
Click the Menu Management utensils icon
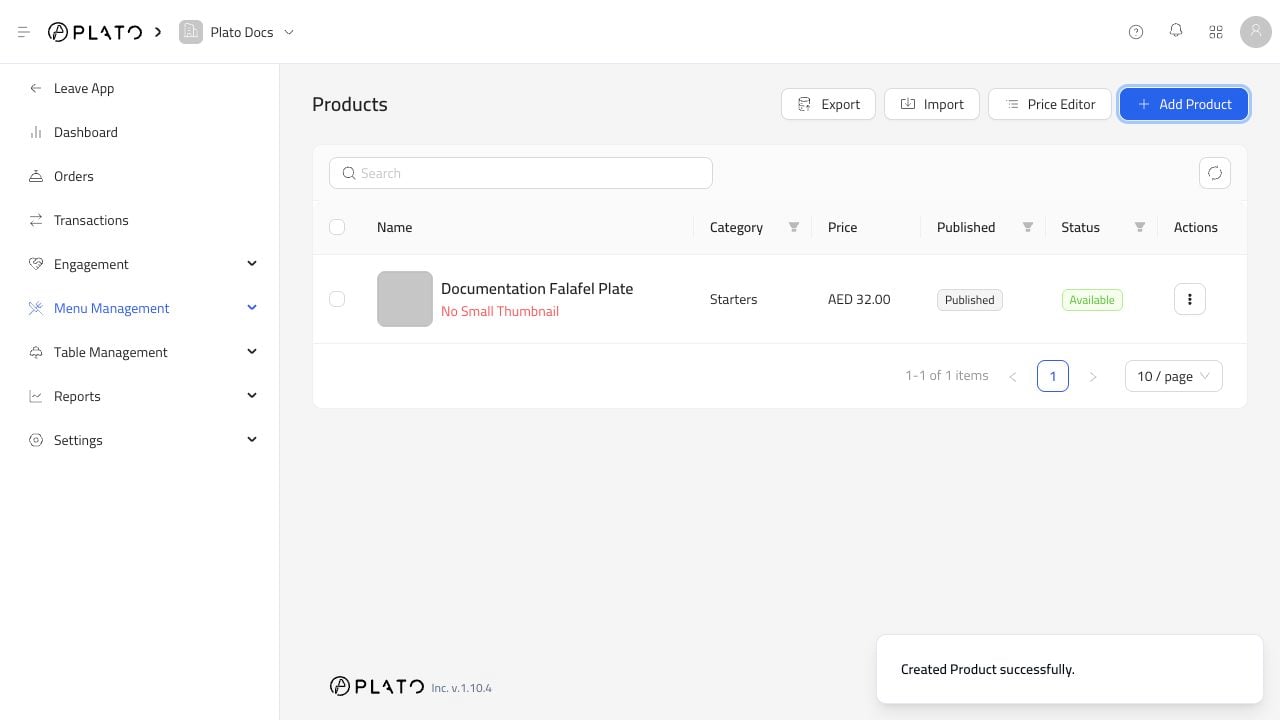(x=36, y=308)
